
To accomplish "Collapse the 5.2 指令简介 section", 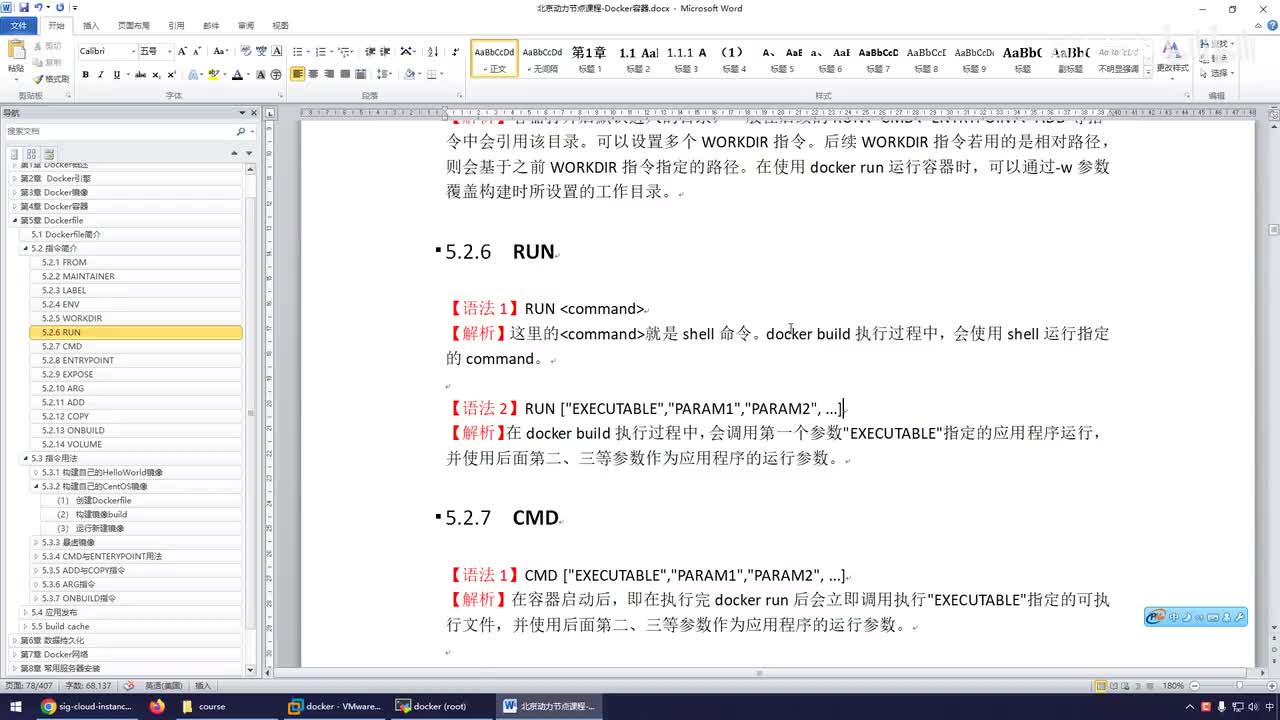I will click(26, 248).
